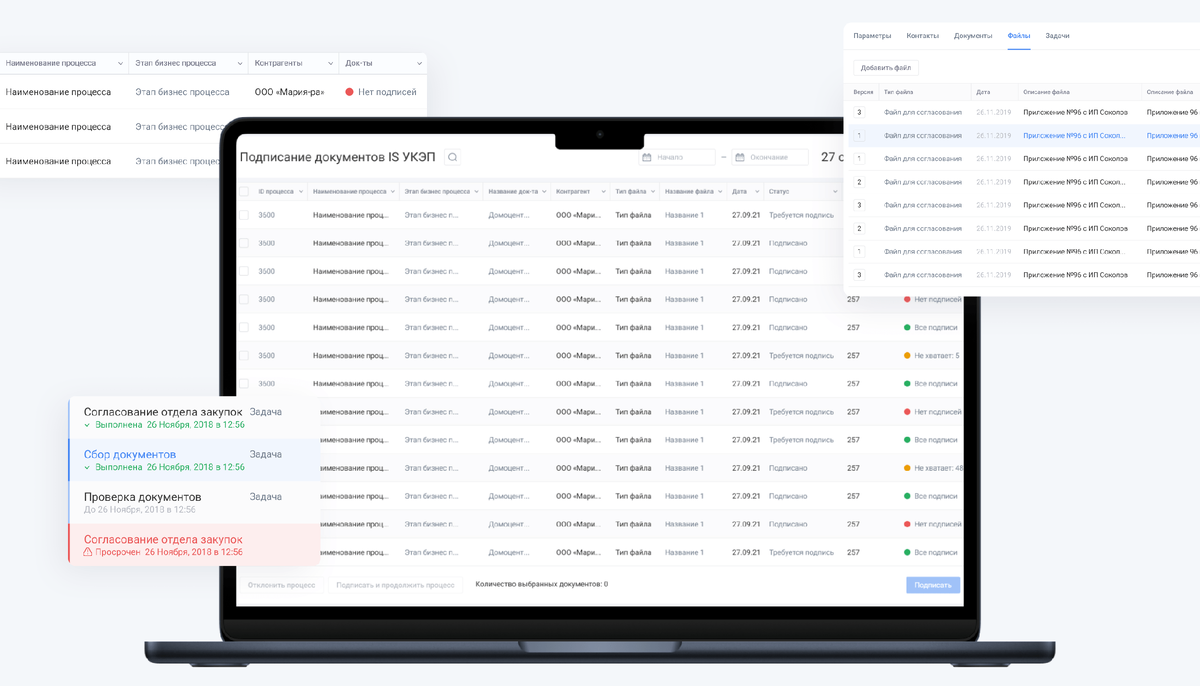Expand the Наименование процесса filter in the top-left panel
This screenshot has width=1200, height=686.
[x=120, y=64]
